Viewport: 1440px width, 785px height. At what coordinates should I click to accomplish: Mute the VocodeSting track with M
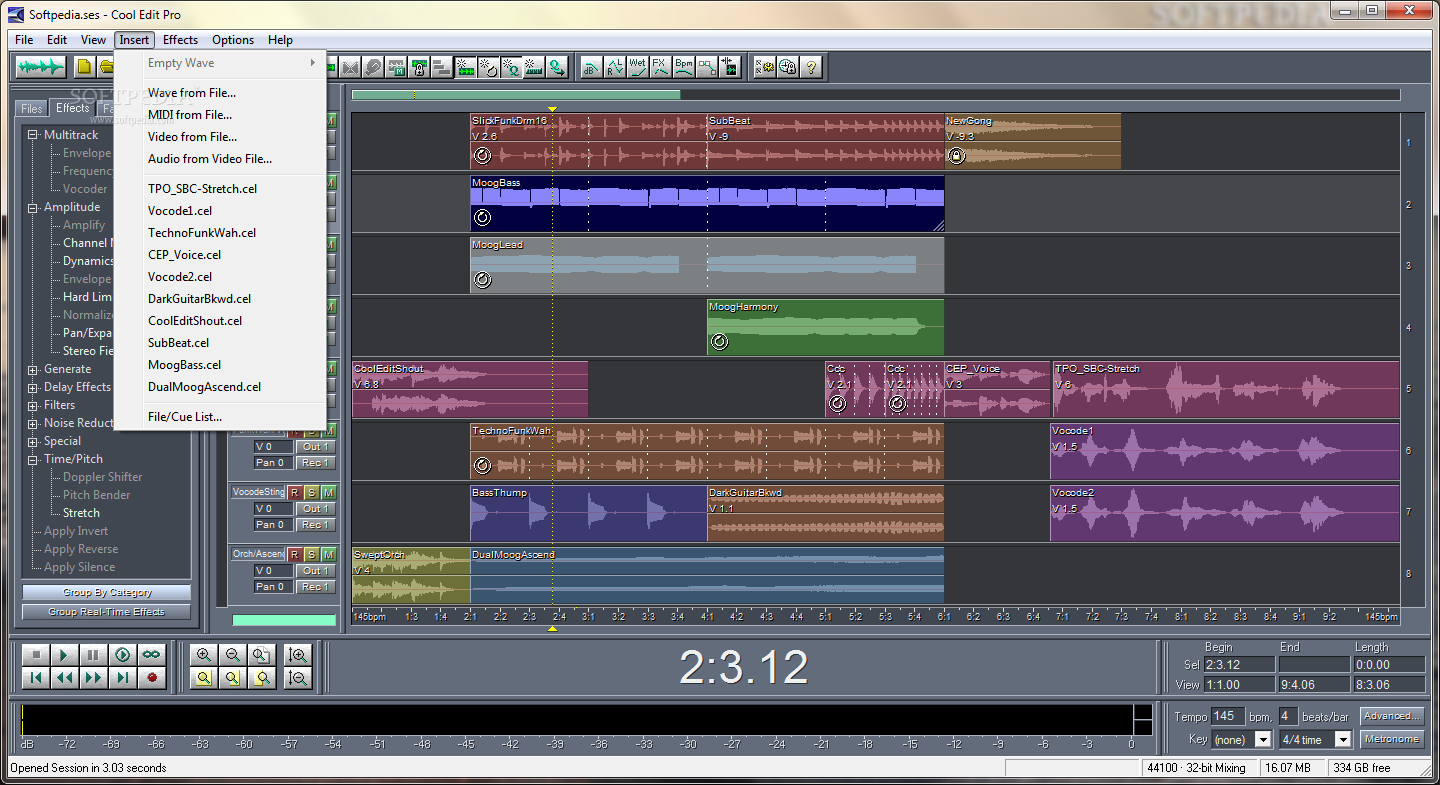pyautogui.click(x=329, y=492)
